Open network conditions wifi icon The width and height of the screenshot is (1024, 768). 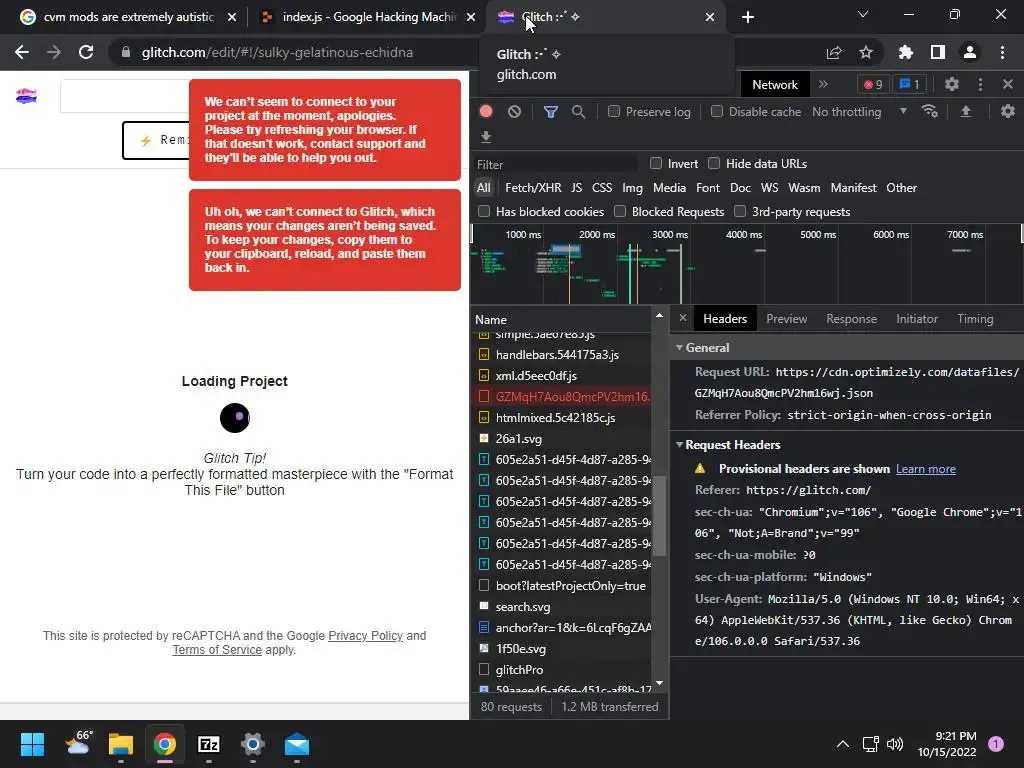(x=929, y=111)
